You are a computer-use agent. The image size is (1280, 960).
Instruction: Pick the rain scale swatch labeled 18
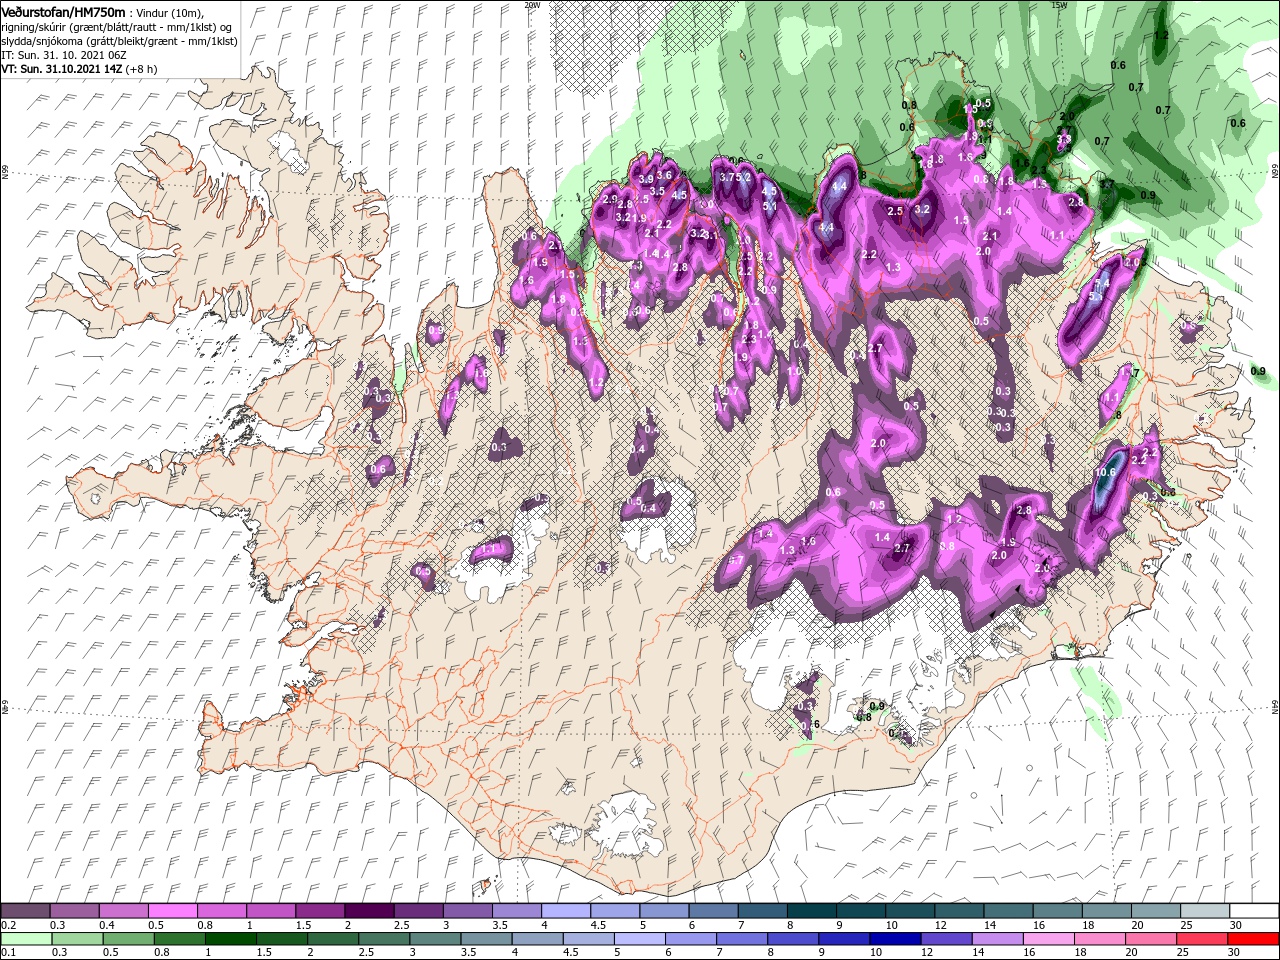pyautogui.click(x=1101, y=939)
